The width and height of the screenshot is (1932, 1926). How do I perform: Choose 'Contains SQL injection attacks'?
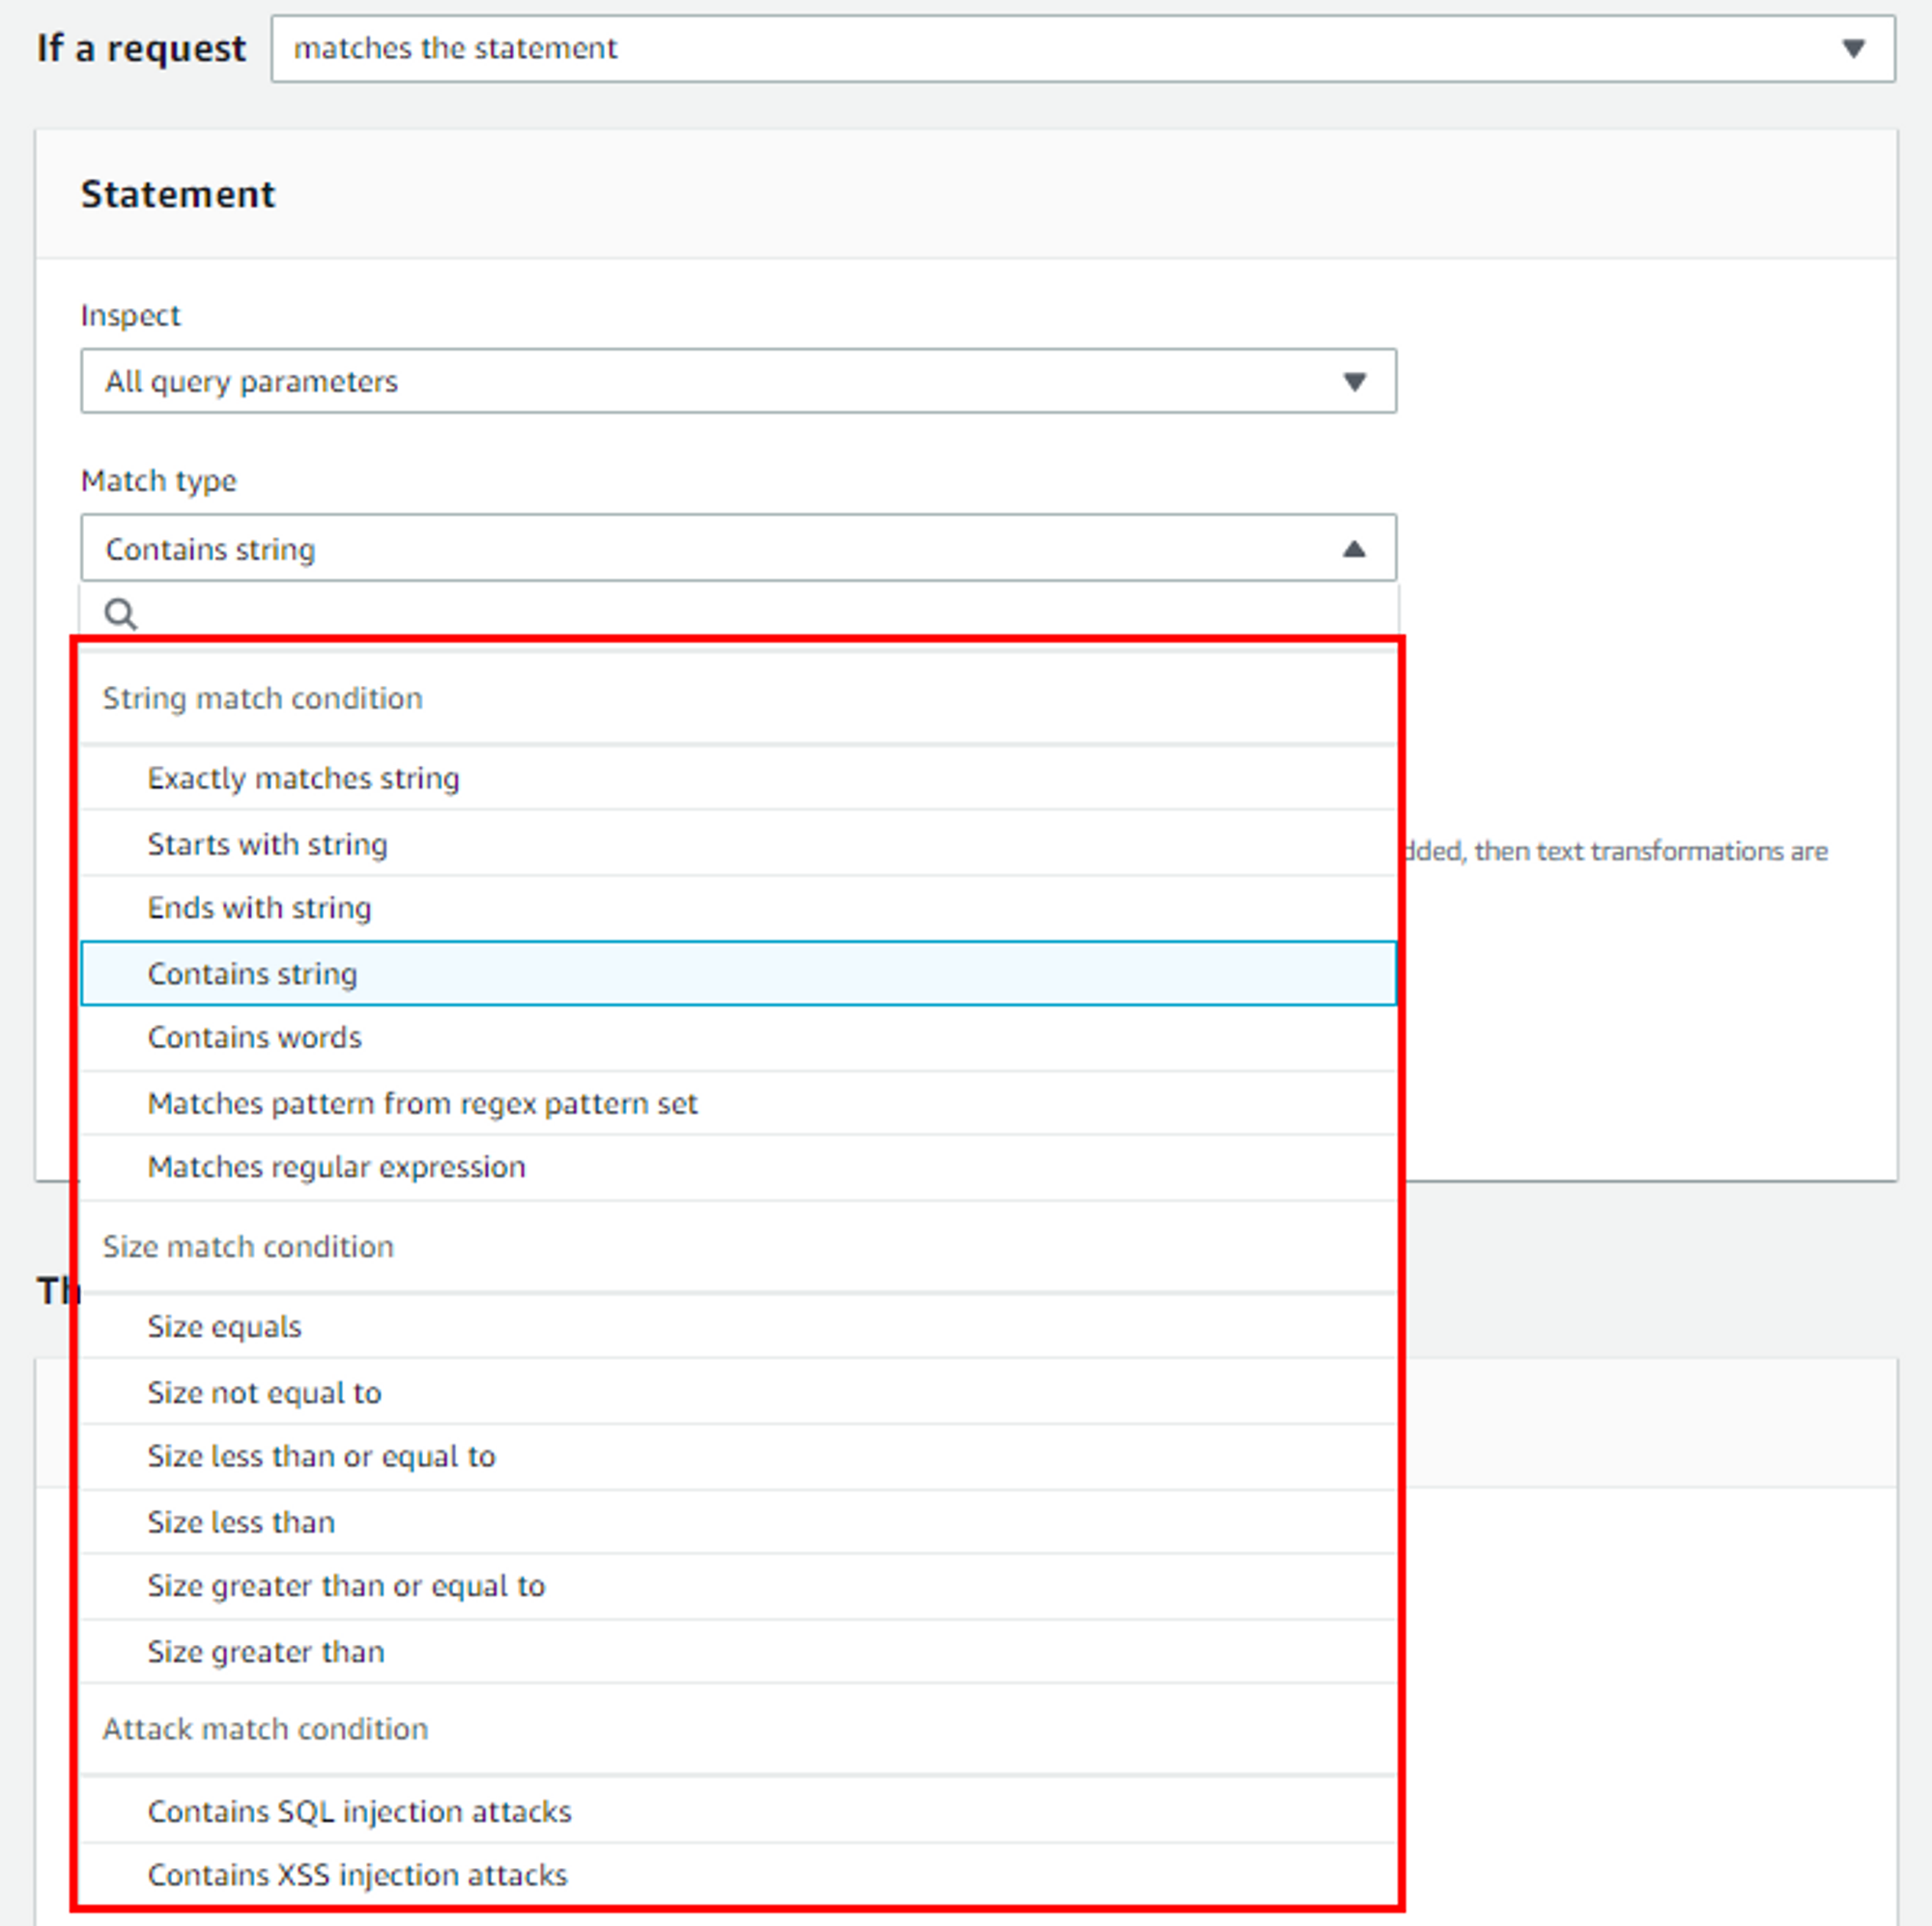pyautogui.click(x=359, y=1812)
